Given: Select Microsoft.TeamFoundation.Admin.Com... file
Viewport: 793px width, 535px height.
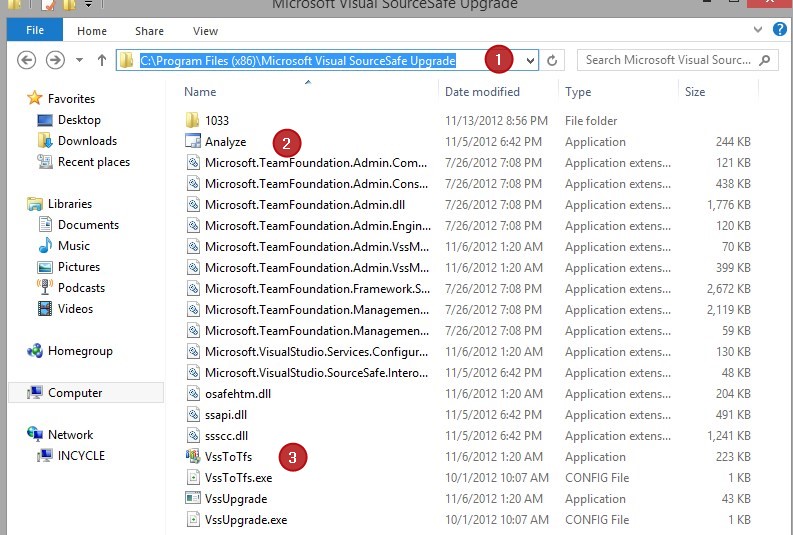Looking at the screenshot, I should coord(316,163).
